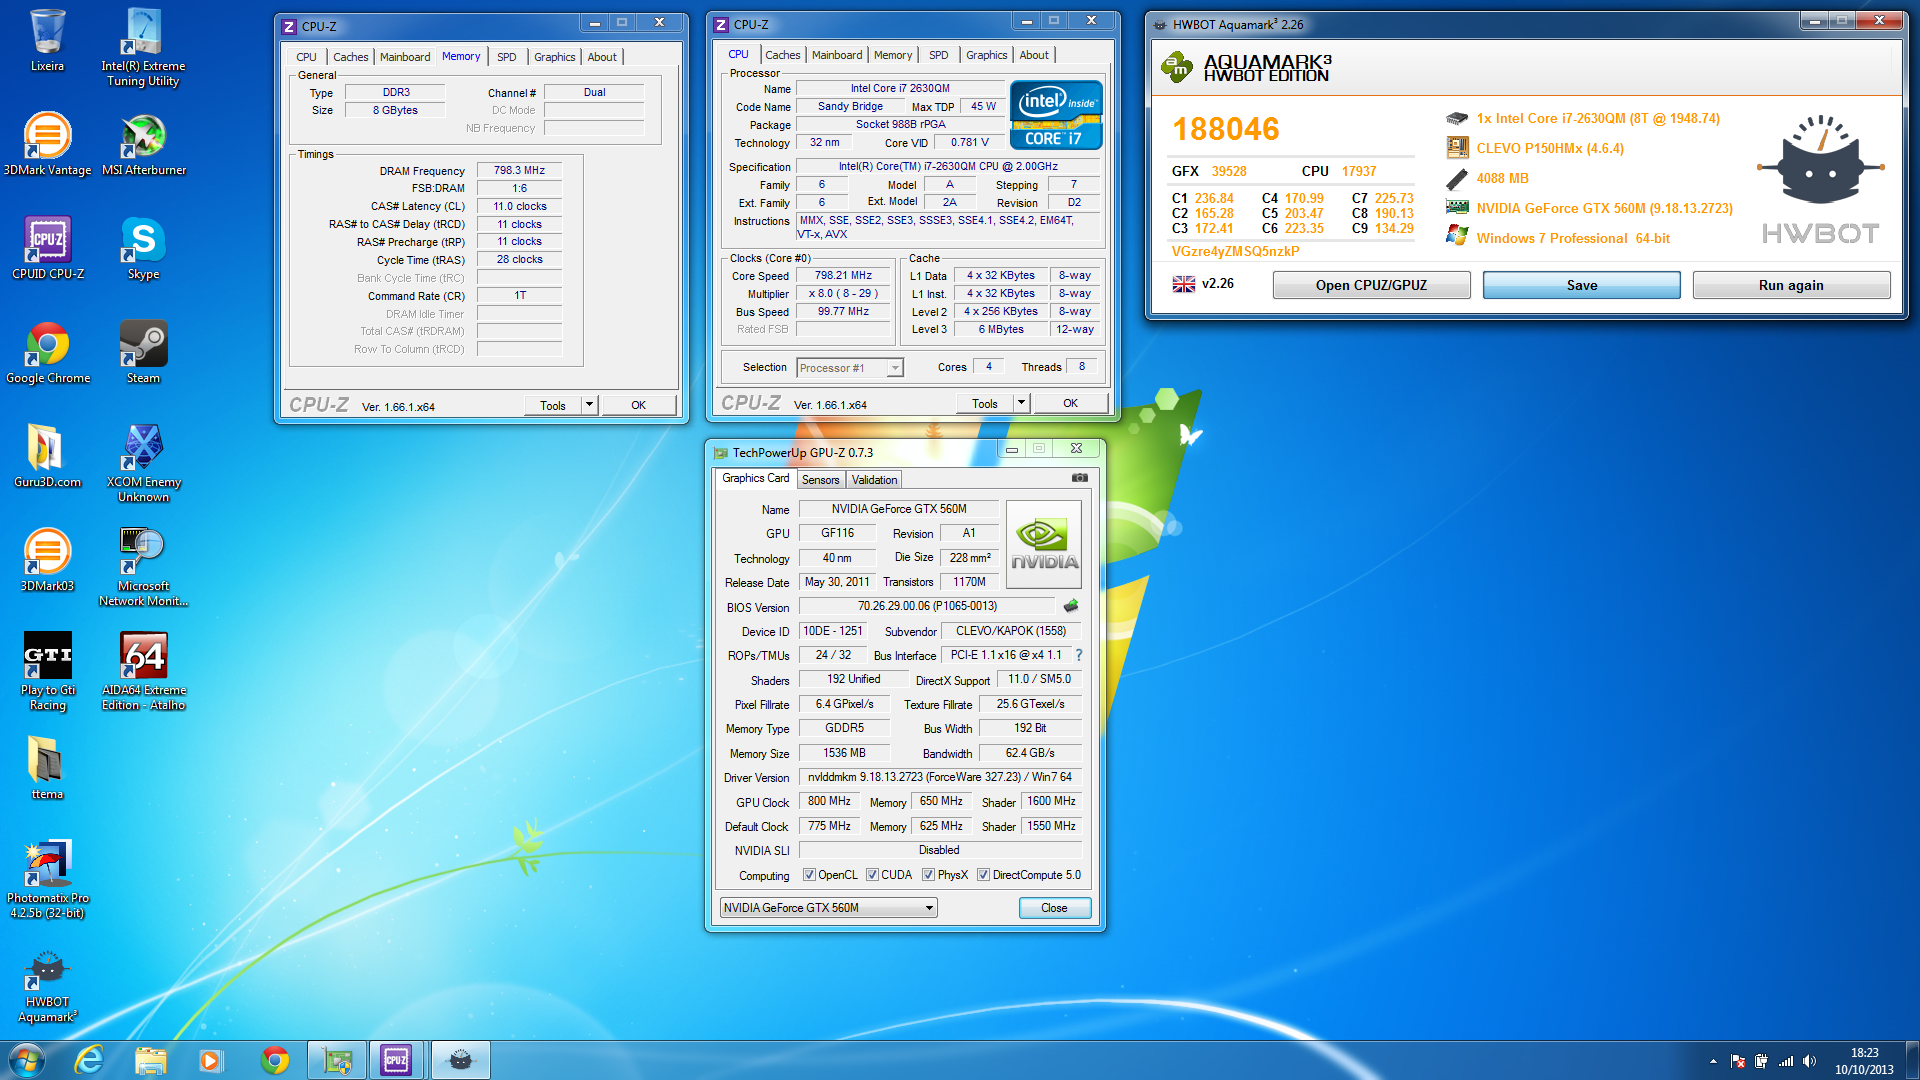Open GPU selection dropdown GTX 560M
Image resolution: width=1920 pixels, height=1080 pixels.
pyautogui.click(x=828, y=908)
